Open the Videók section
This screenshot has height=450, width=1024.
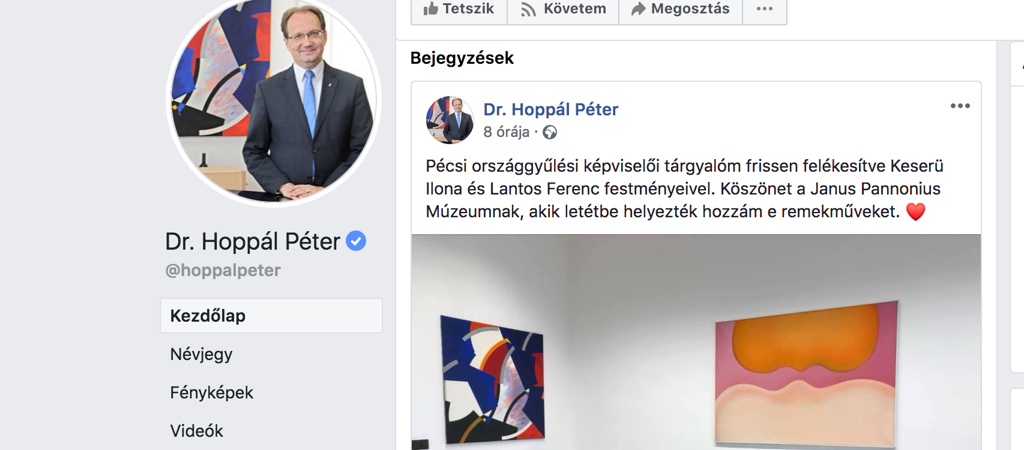point(197,431)
